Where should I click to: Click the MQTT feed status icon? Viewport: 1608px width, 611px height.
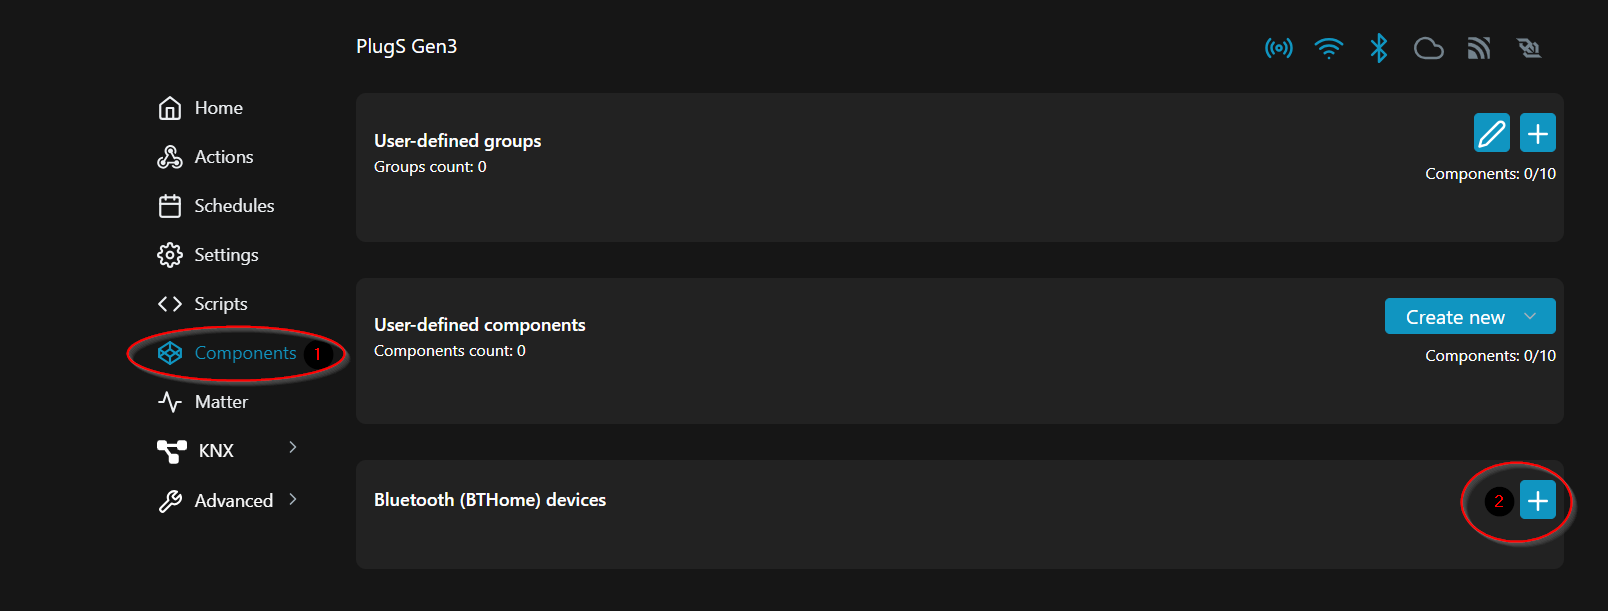(1479, 48)
